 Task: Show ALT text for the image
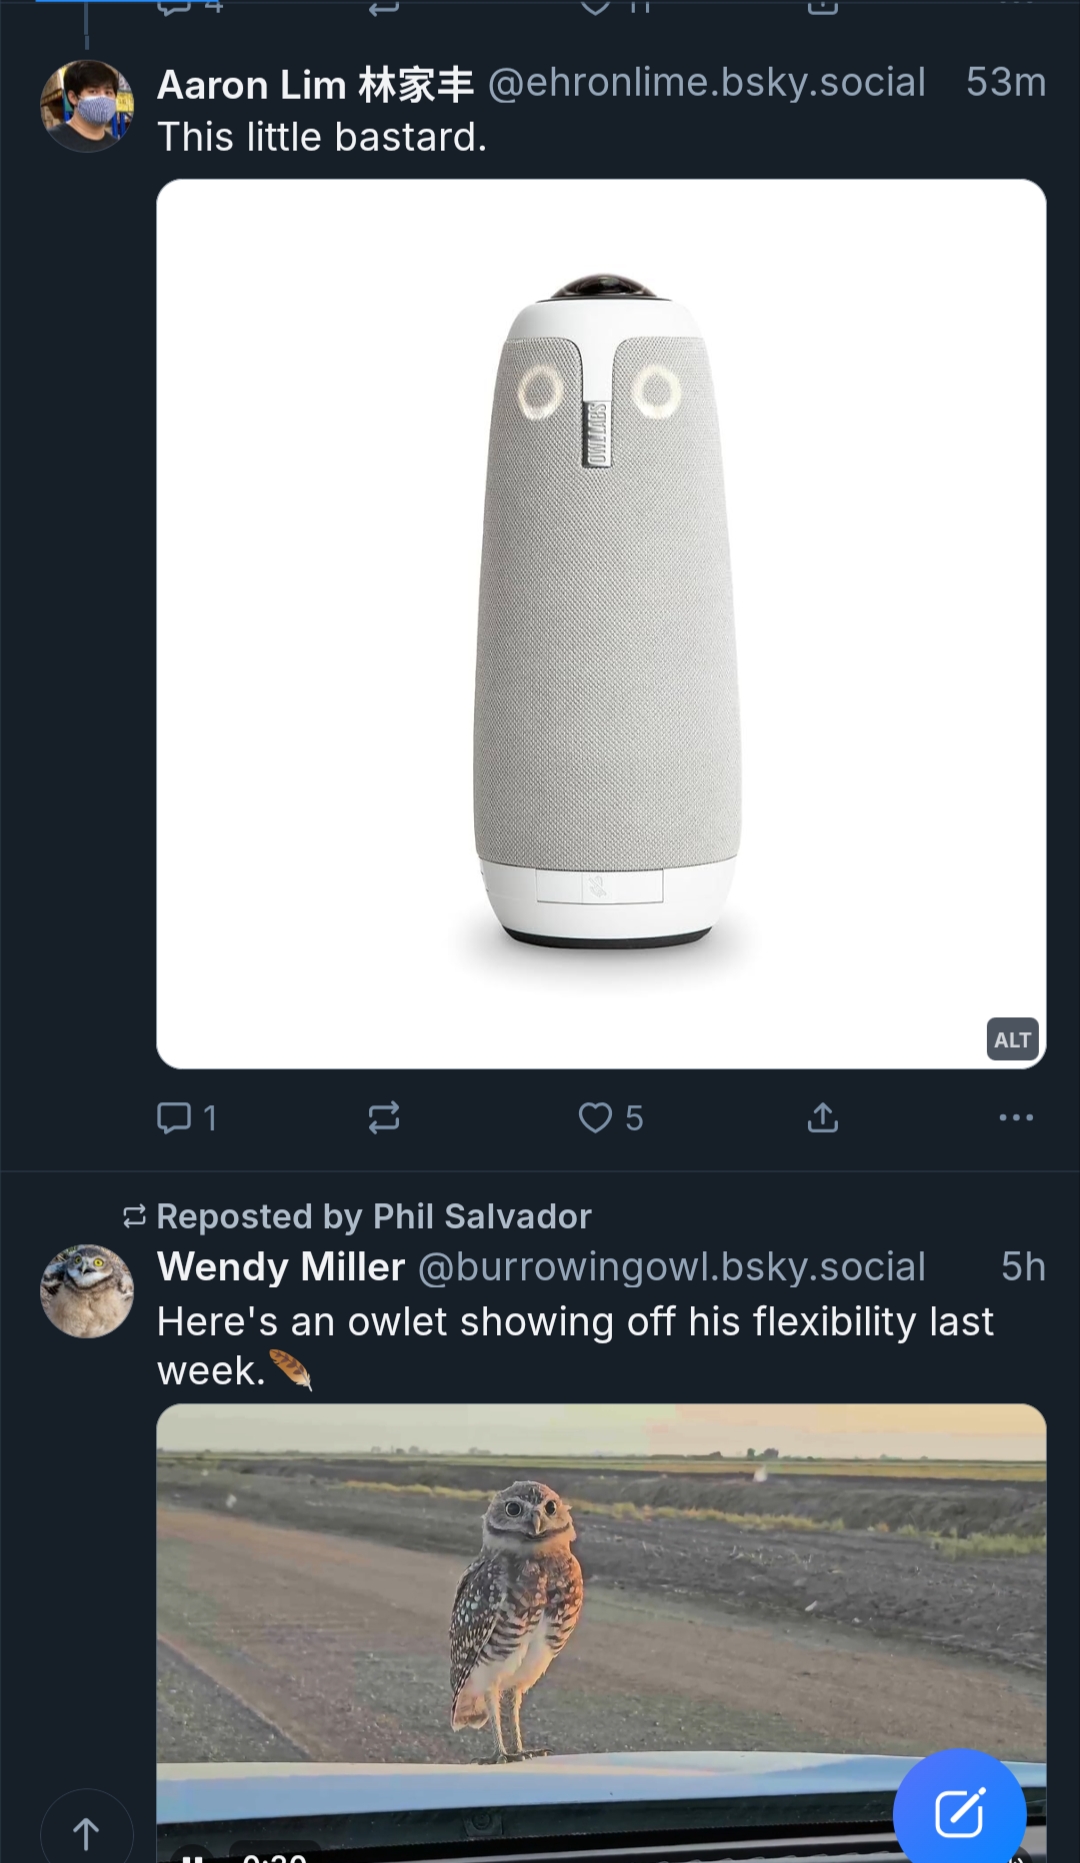tap(1012, 1040)
